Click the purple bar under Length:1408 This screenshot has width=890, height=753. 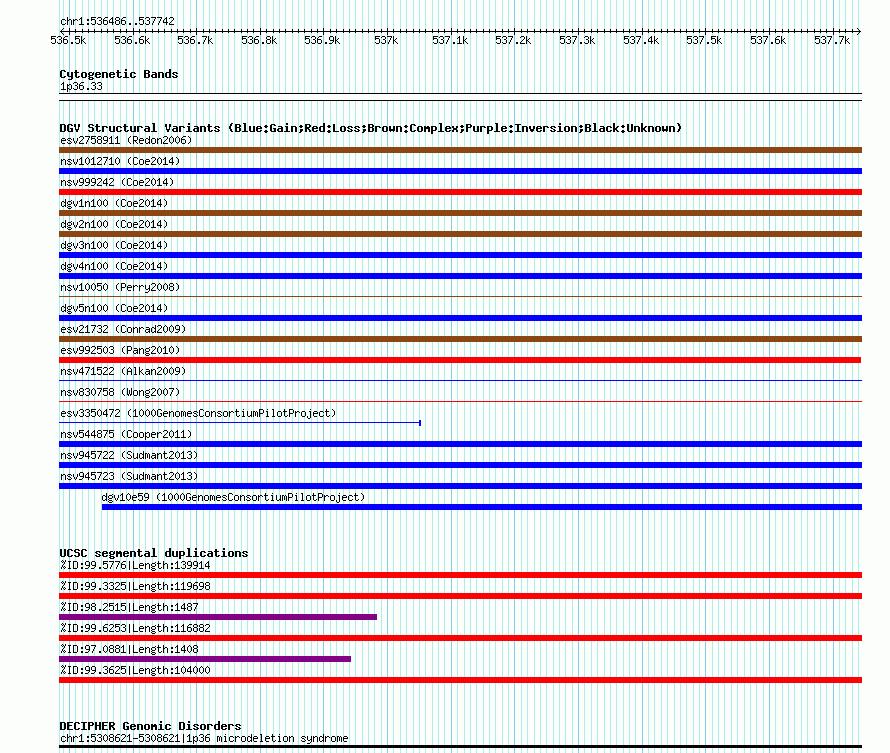205,659
